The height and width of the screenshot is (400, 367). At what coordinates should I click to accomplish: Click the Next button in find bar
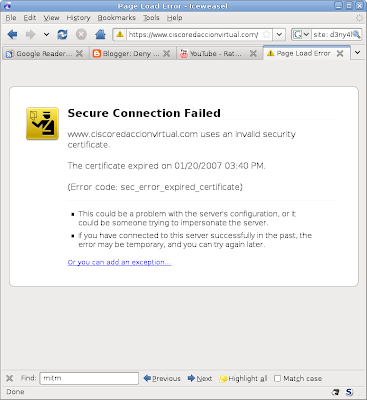200,378
